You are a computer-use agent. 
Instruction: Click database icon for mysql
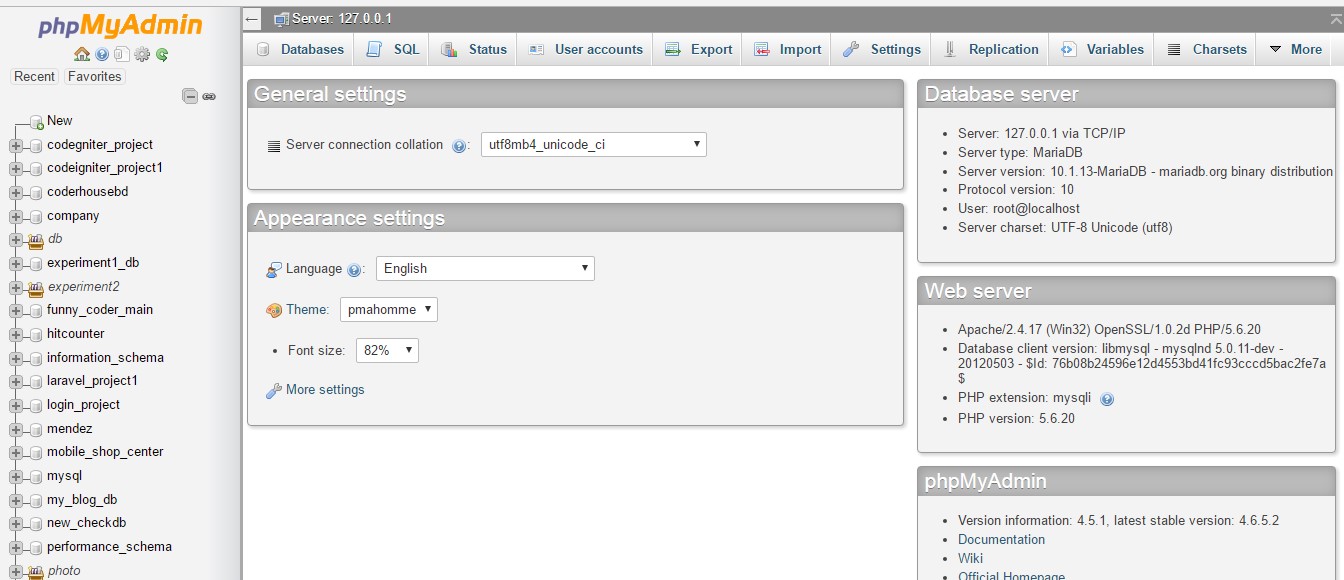point(36,476)
